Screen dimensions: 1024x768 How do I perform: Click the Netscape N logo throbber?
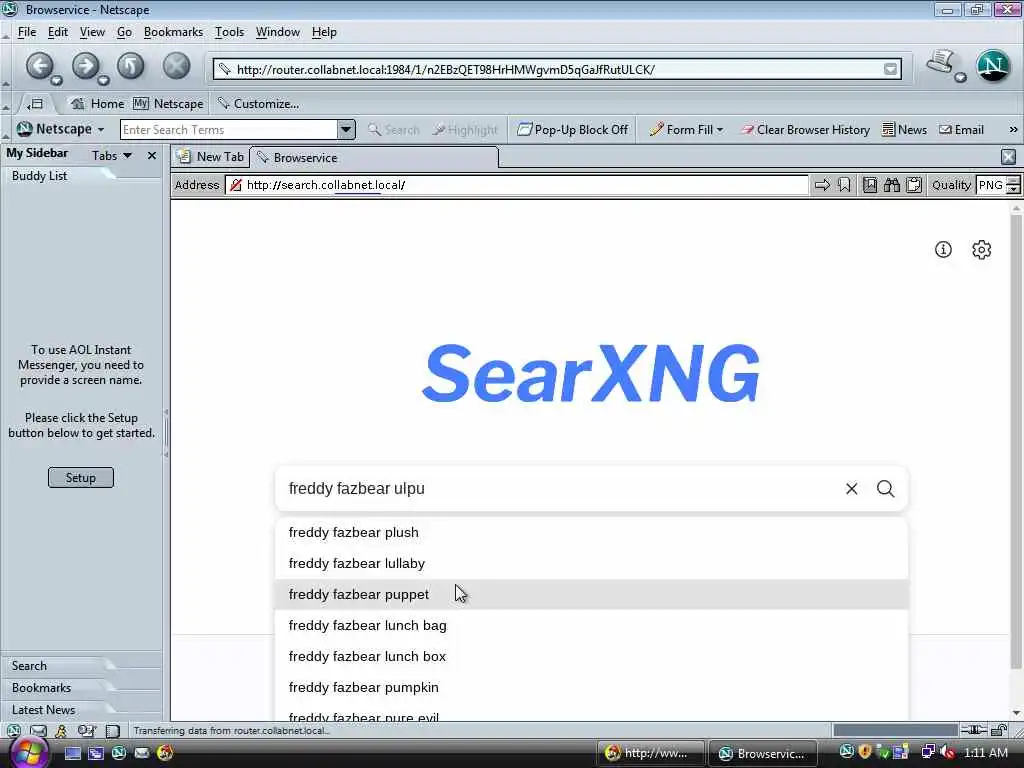click(993, 65)
